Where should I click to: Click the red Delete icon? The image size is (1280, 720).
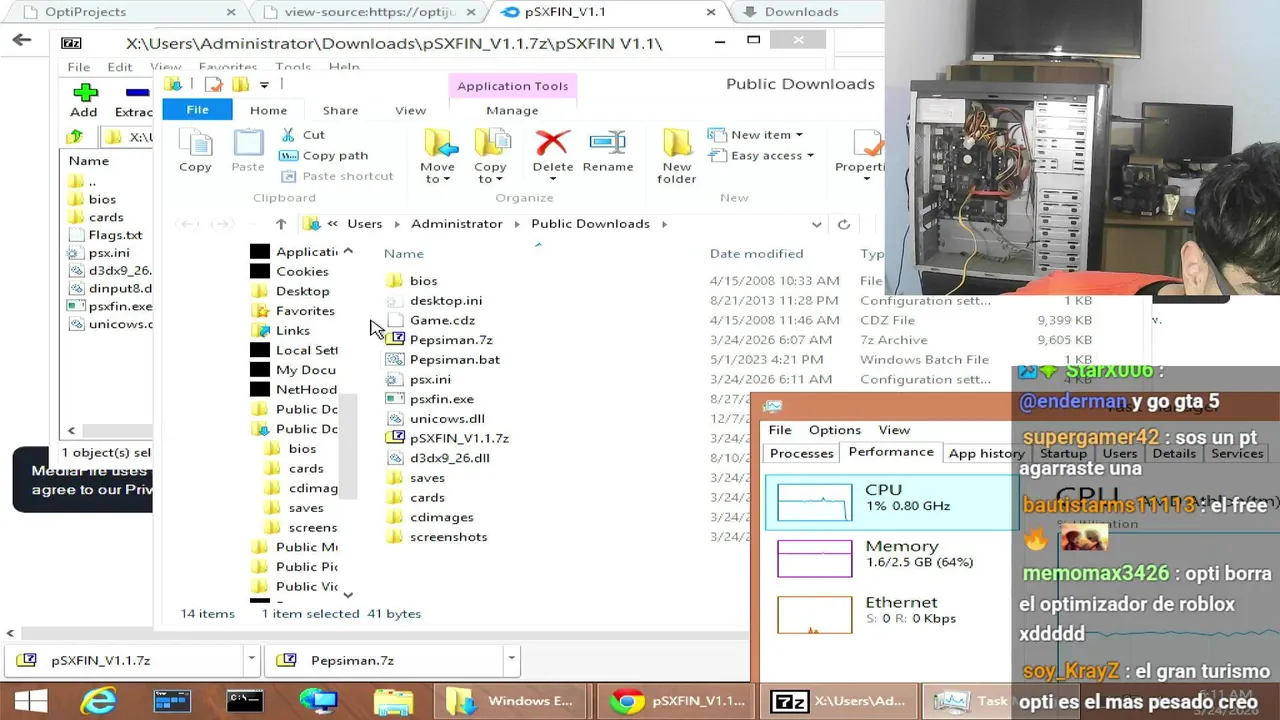pos(552,143)
